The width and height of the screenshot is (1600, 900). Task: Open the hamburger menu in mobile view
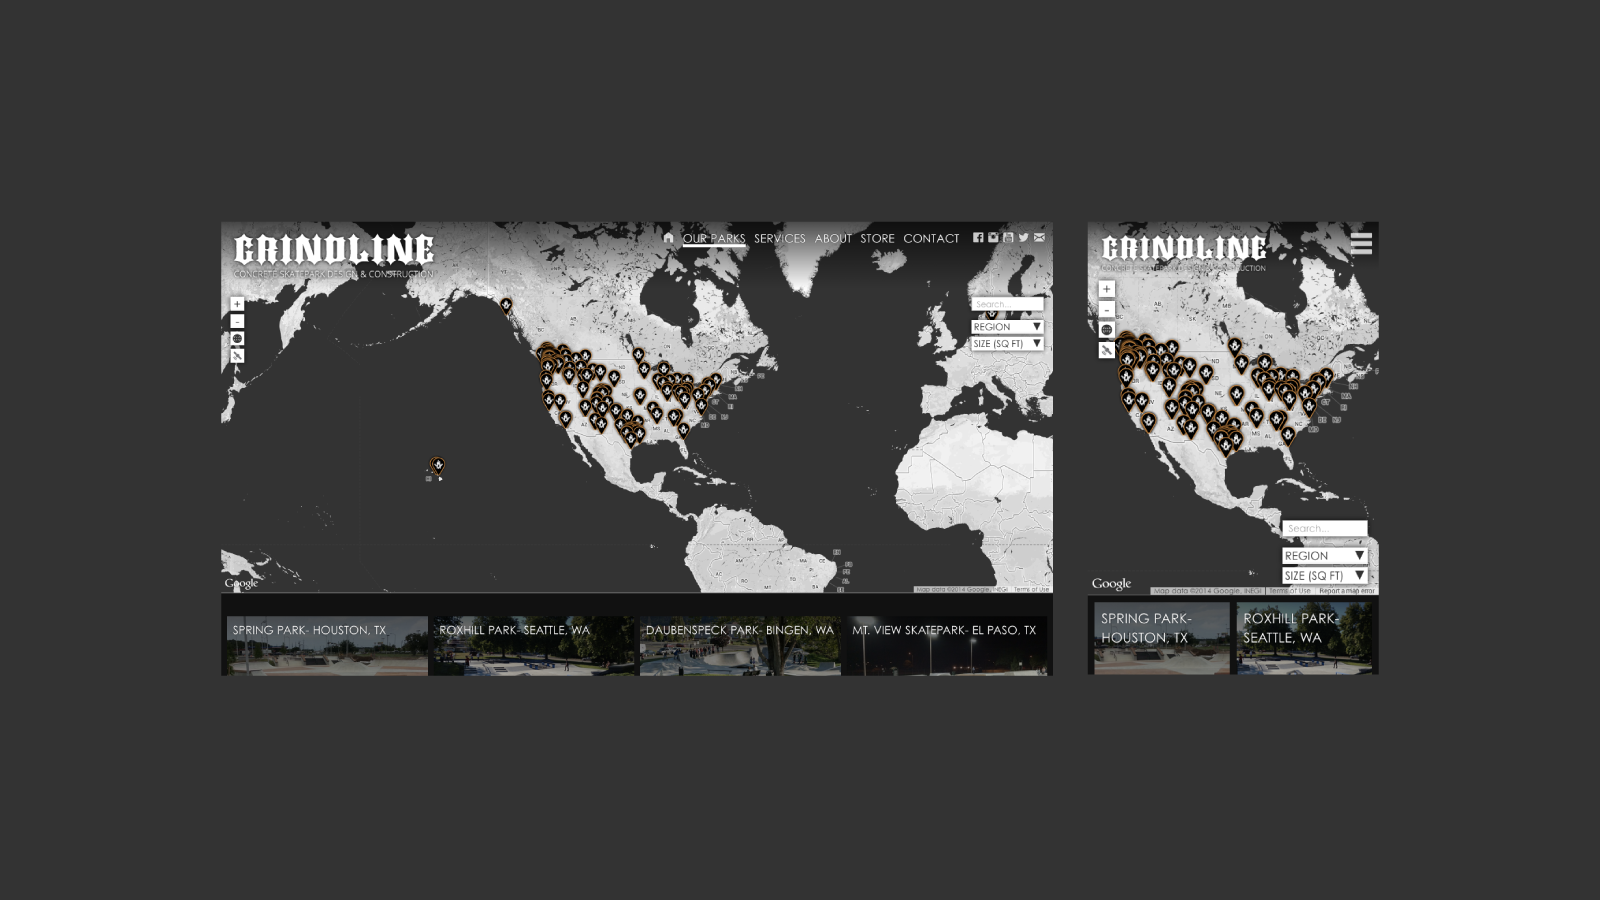click(x=1360, y=244)
